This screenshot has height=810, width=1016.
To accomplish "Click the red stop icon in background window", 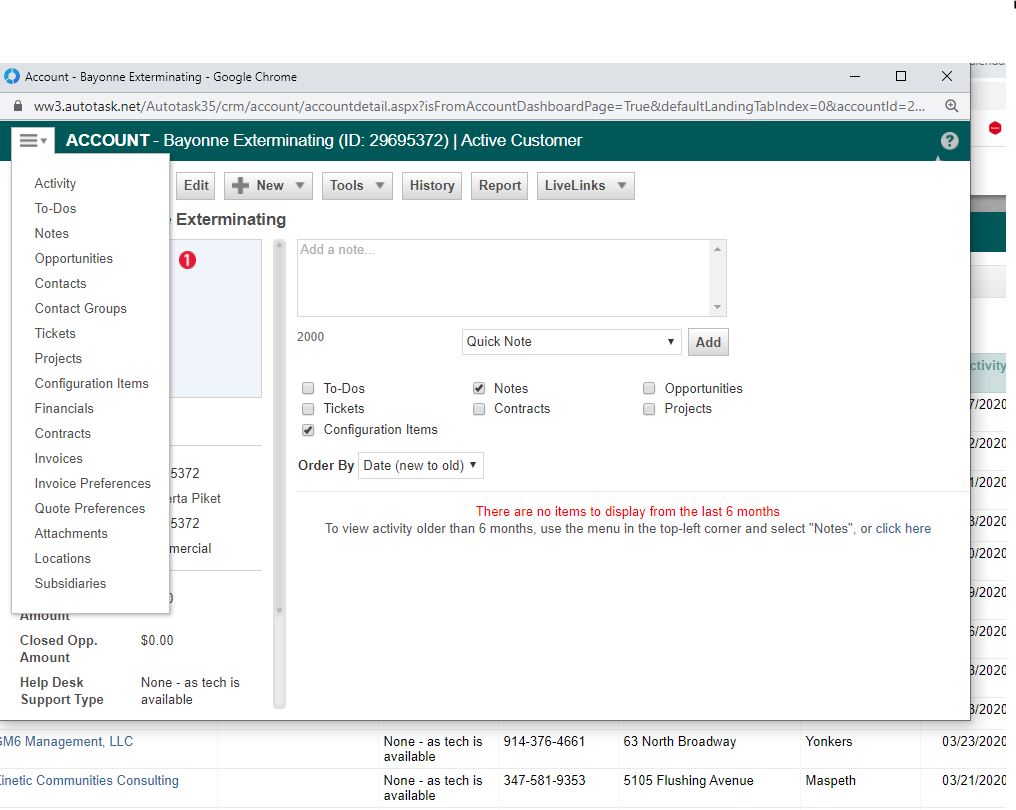I will pyautogui.click(x=995, y=128).
